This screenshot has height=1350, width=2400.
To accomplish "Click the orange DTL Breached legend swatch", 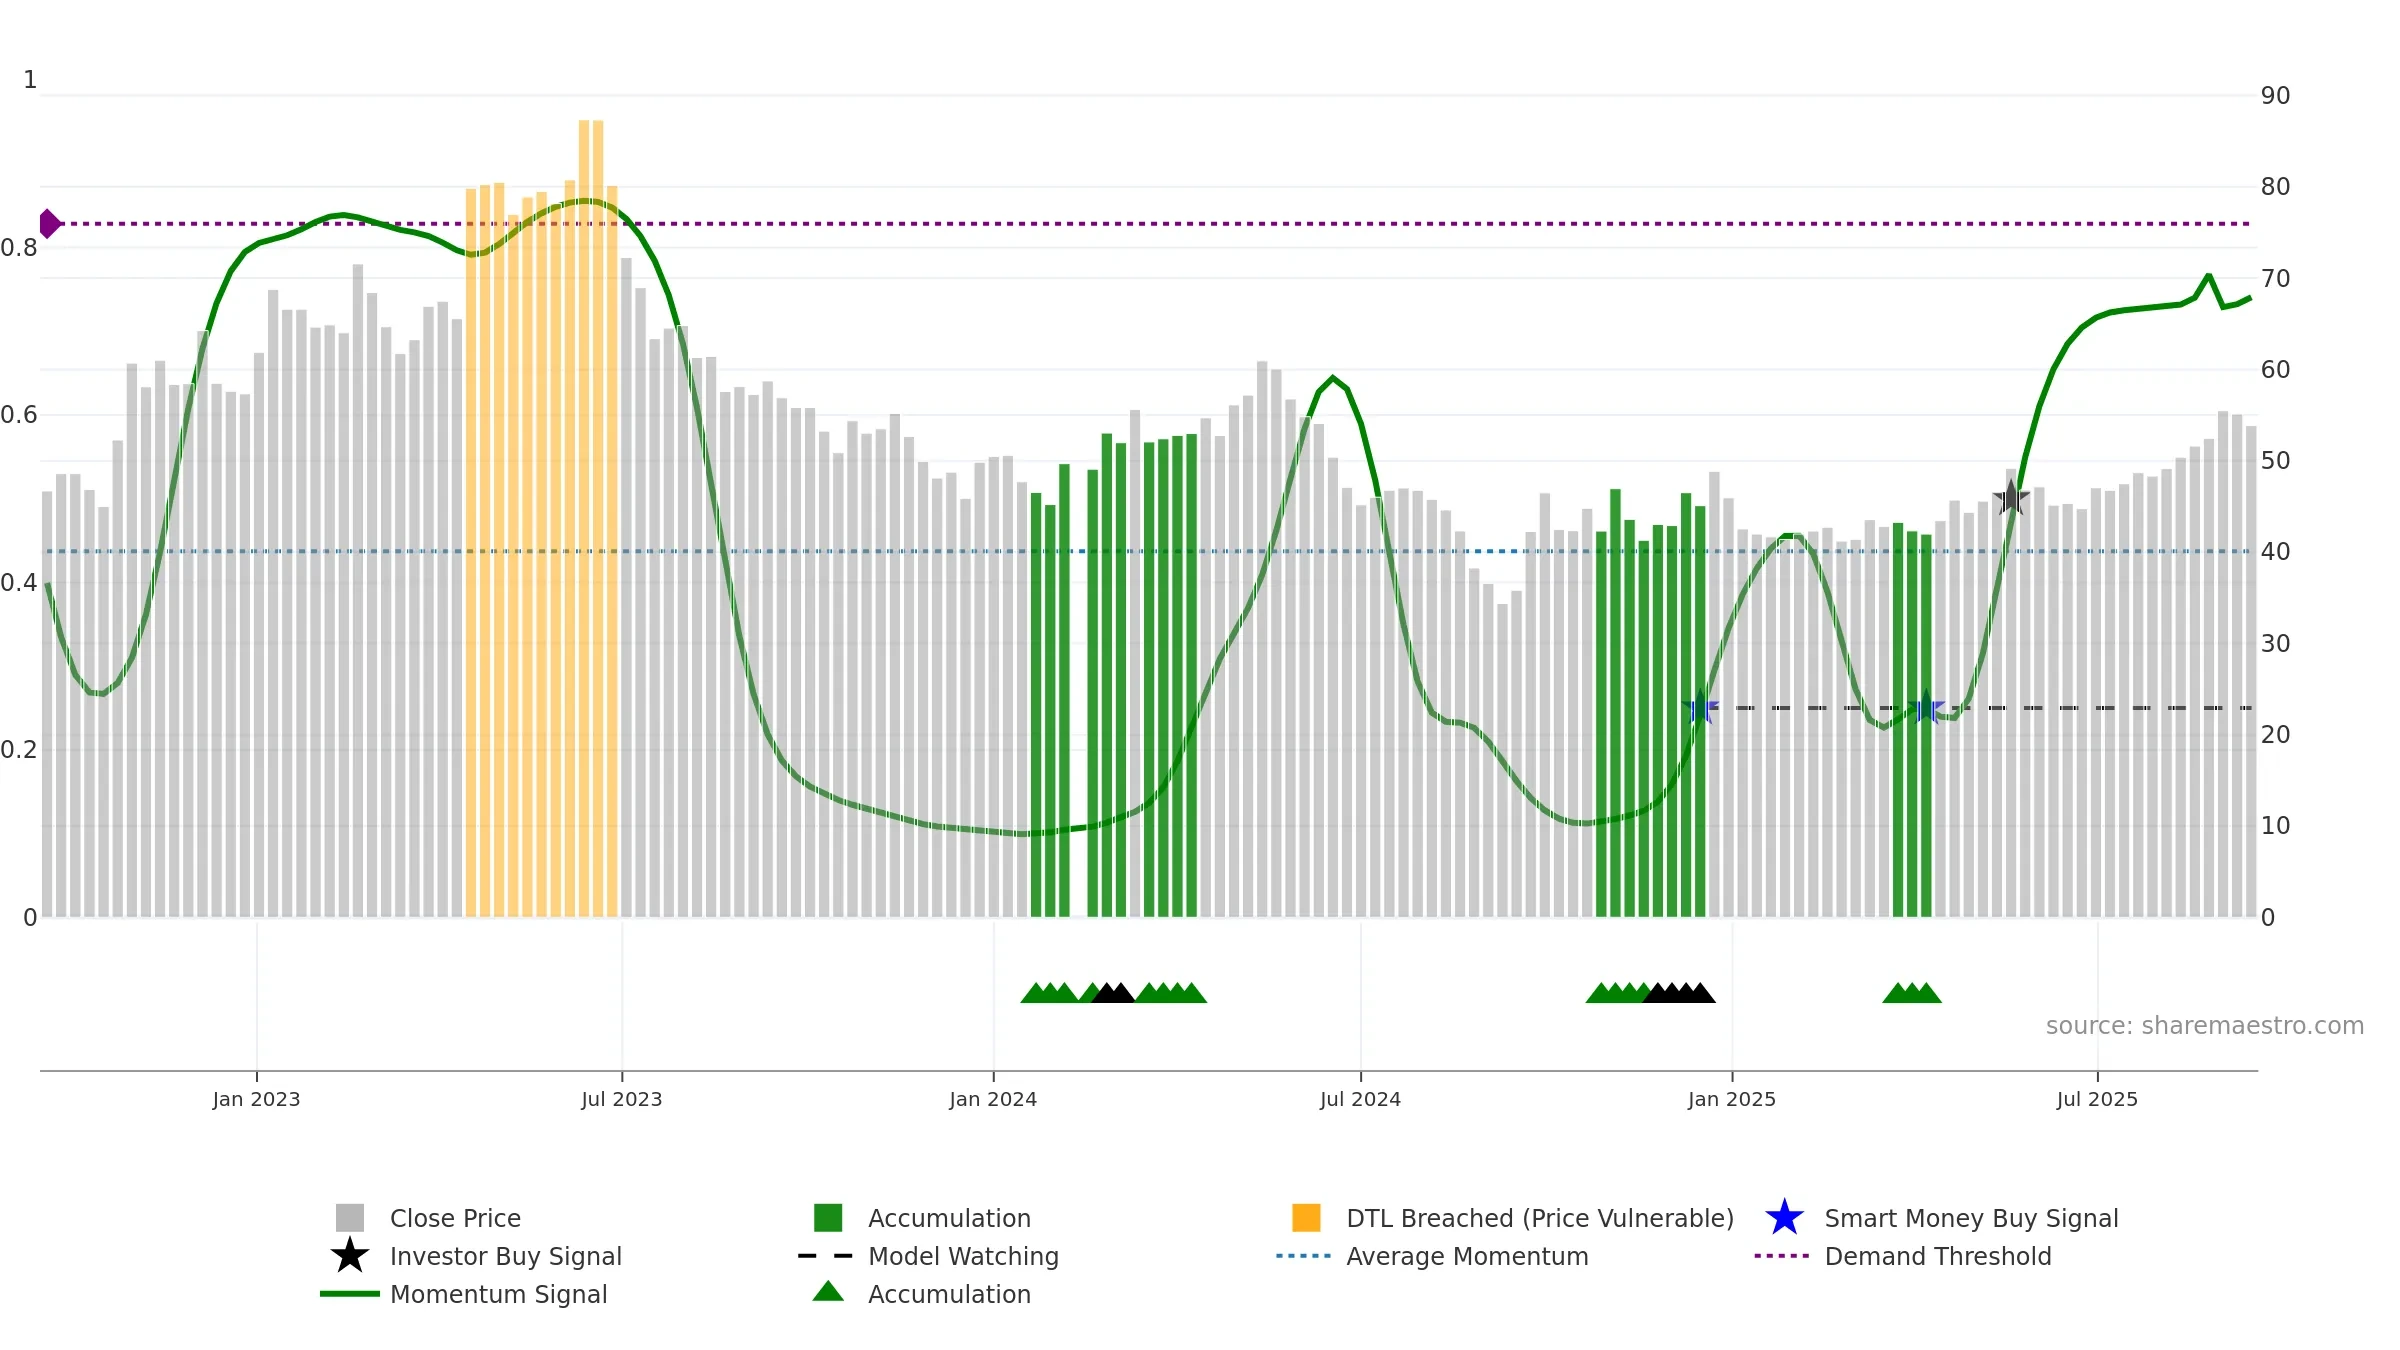I will point(1306,1217).
